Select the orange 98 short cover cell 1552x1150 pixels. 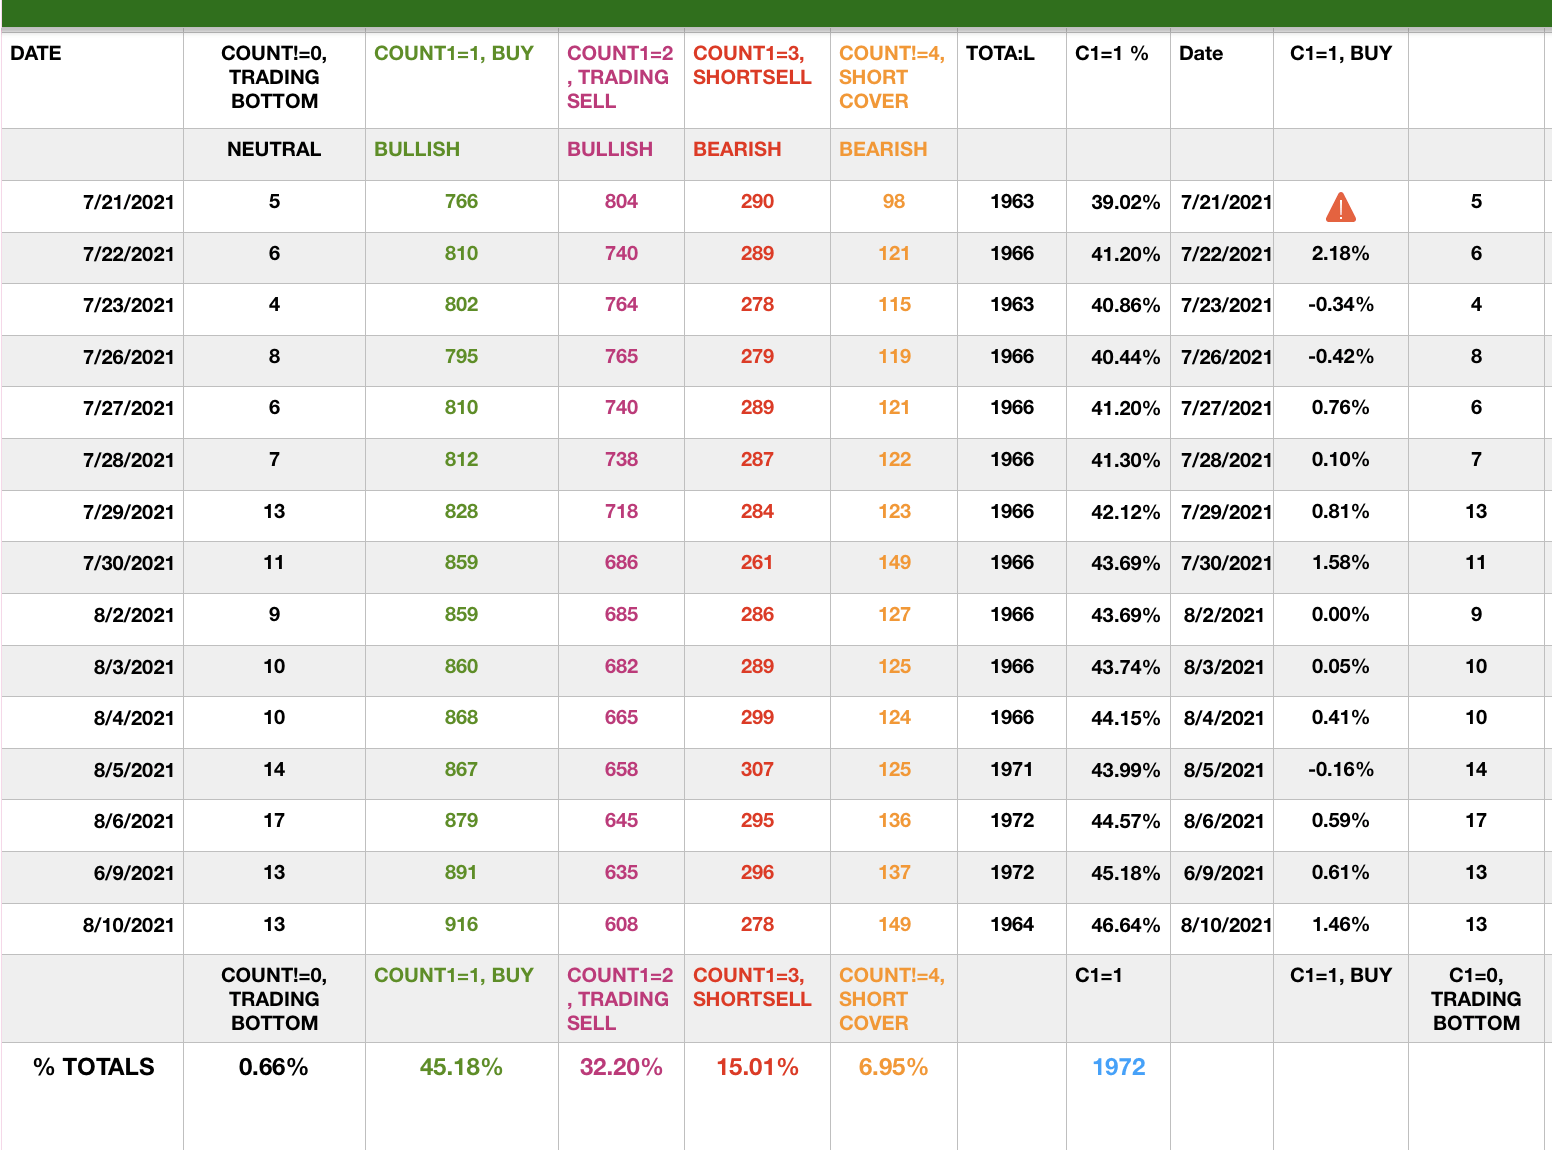[x=893, y=202]
